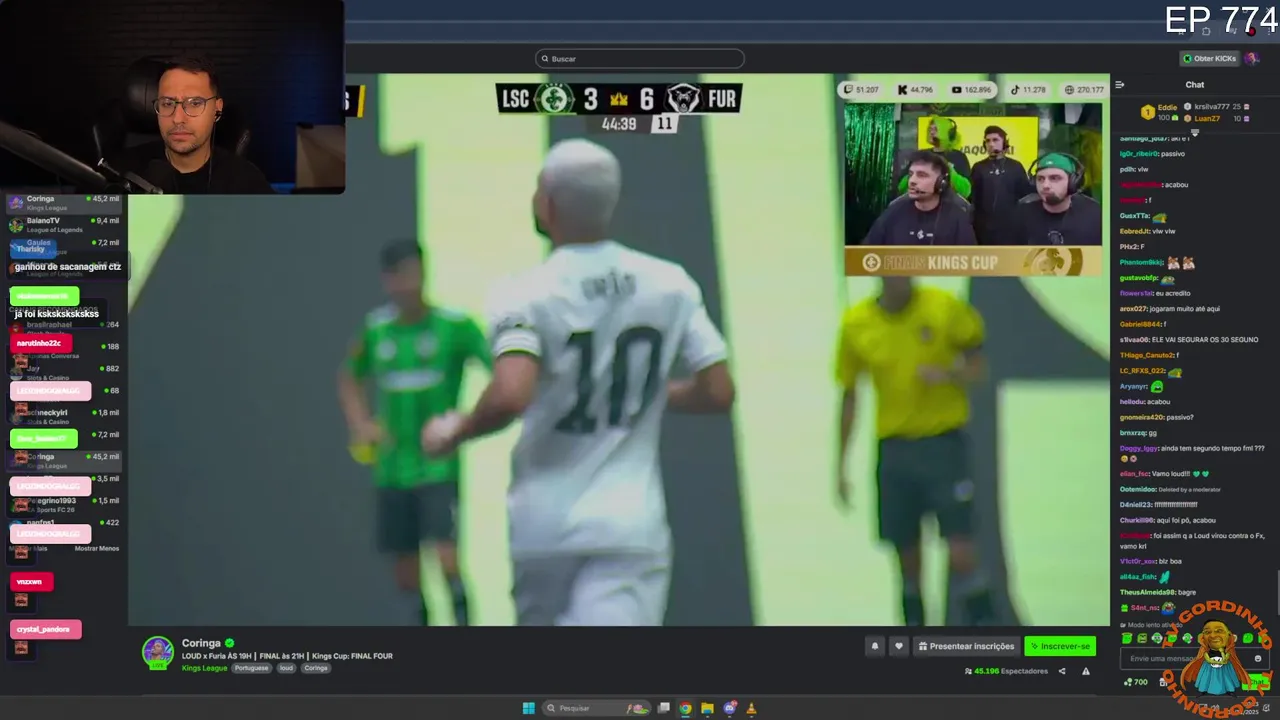Click Gabriel8844 username in chat
This screenshot has height=720, width=1280.
point(1140,324)
